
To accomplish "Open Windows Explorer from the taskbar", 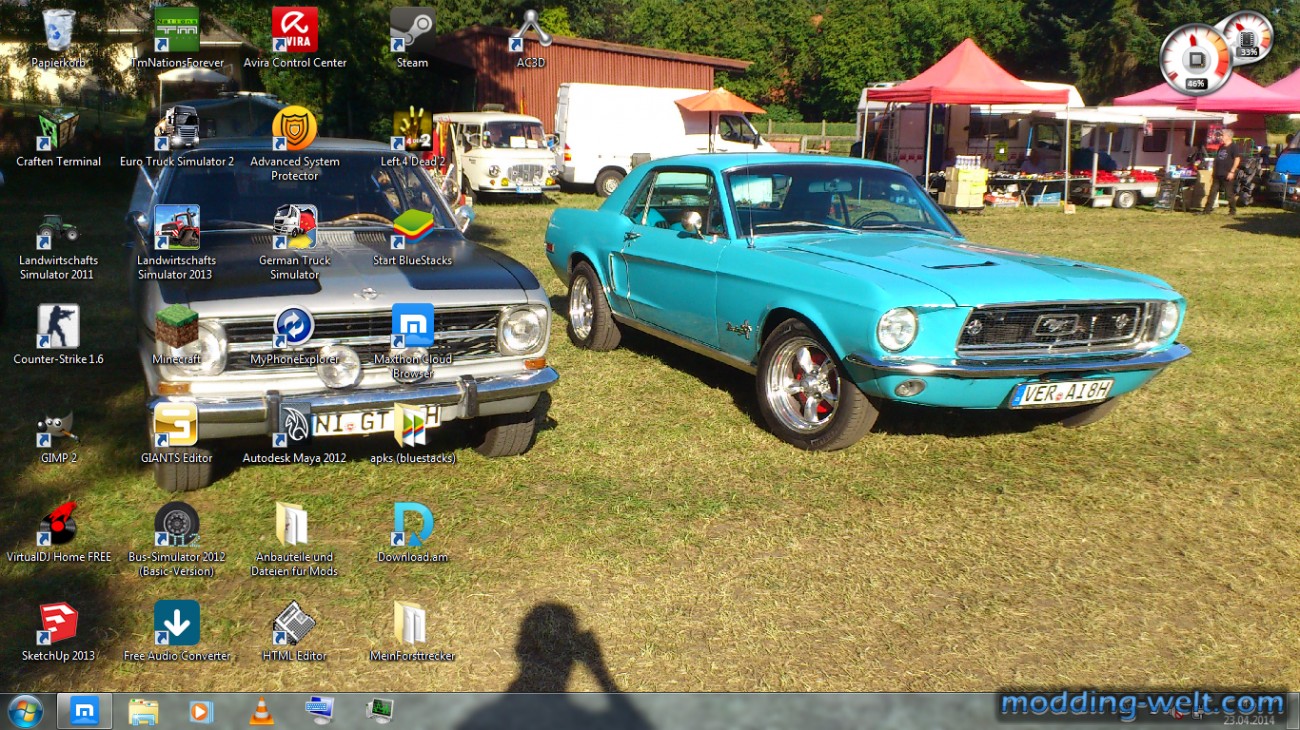I will (x=143, y=711).
